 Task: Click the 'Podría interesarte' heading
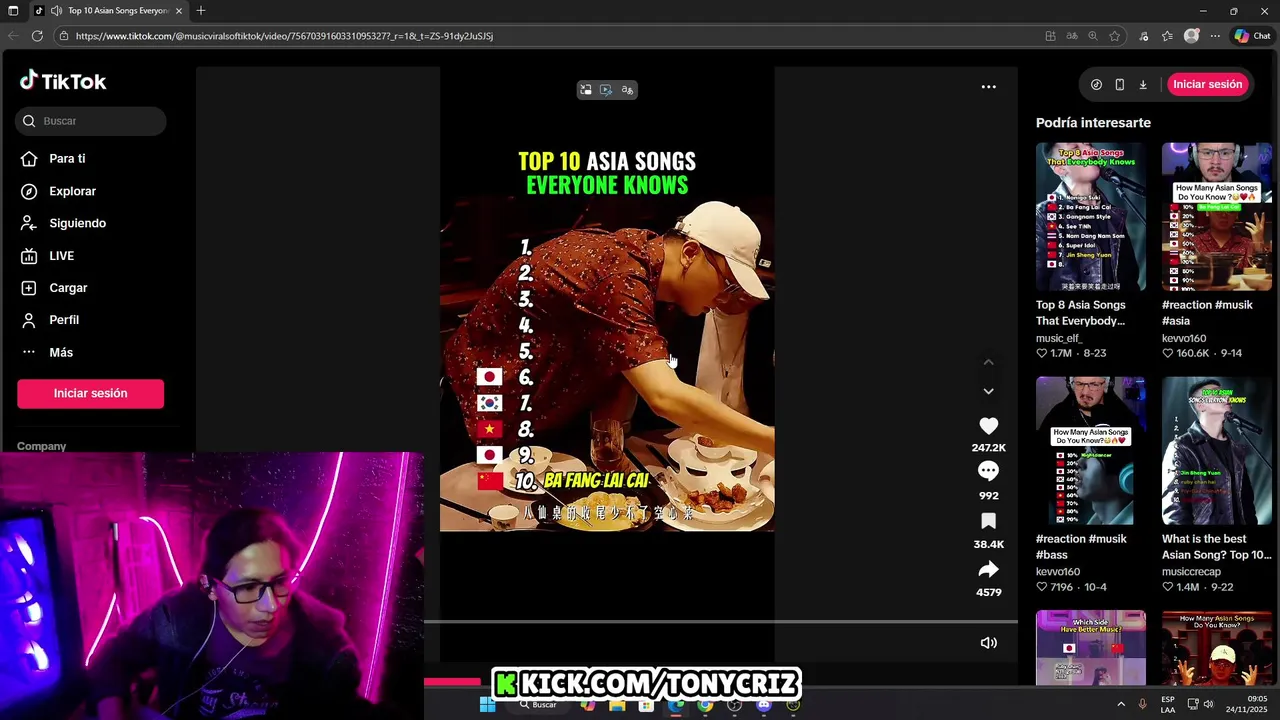tap(1093, 123)
